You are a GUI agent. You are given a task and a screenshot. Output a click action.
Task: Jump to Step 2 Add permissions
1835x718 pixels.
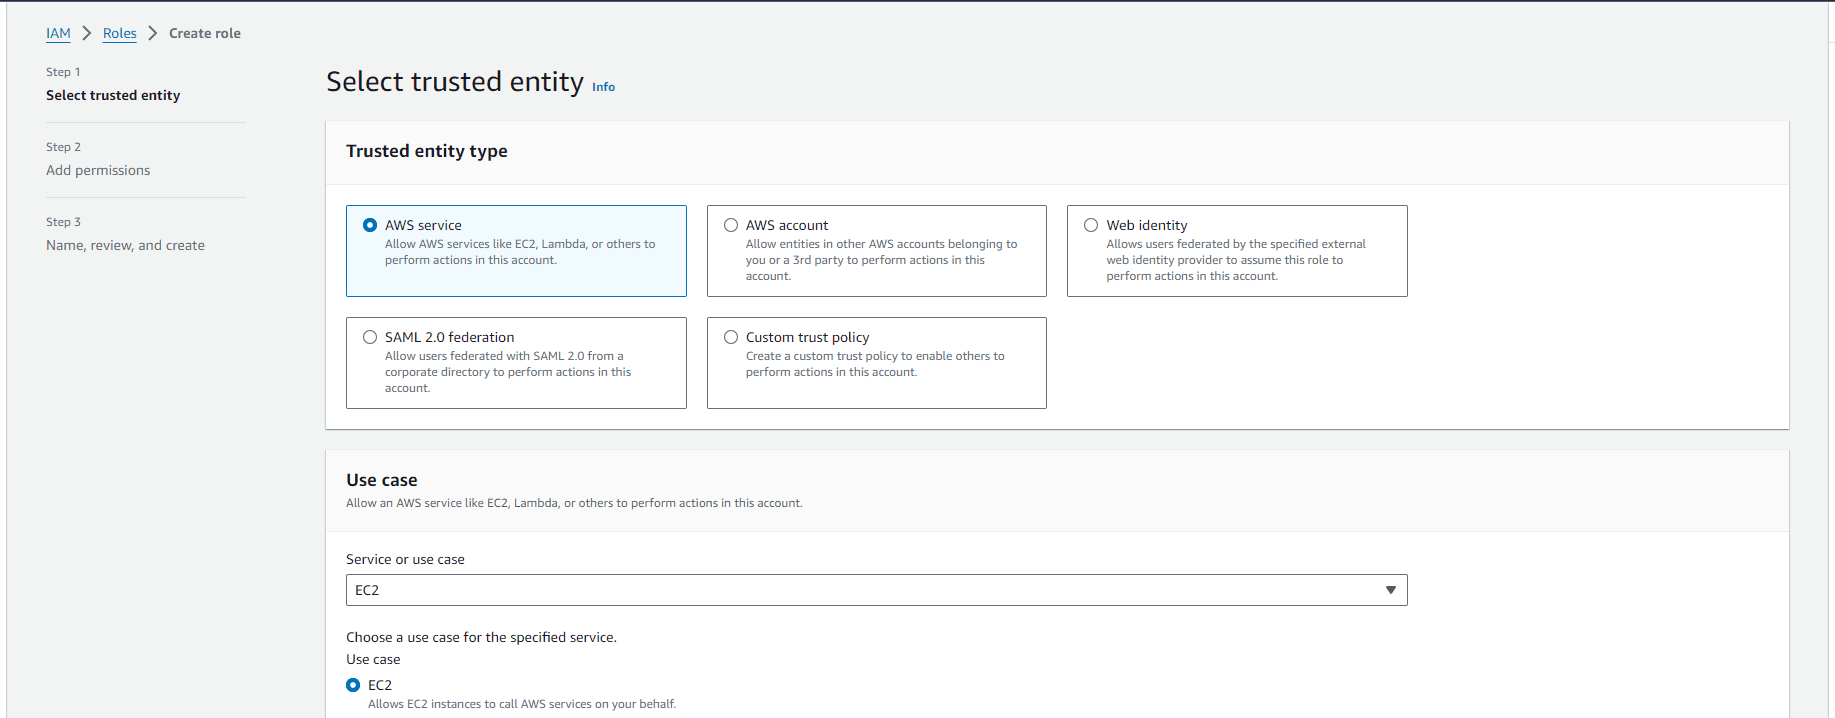tap(98, 170)
